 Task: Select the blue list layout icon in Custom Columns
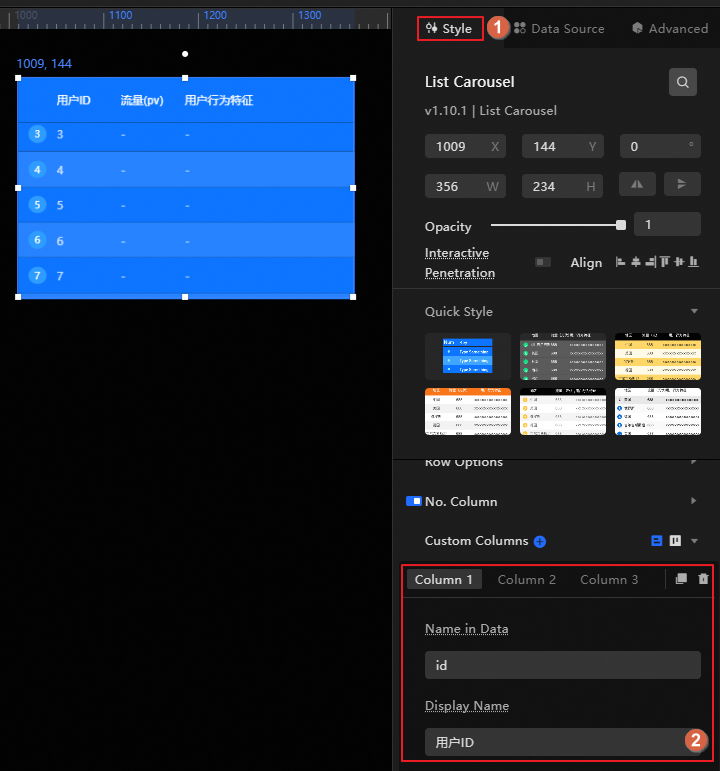coord(657,541)
